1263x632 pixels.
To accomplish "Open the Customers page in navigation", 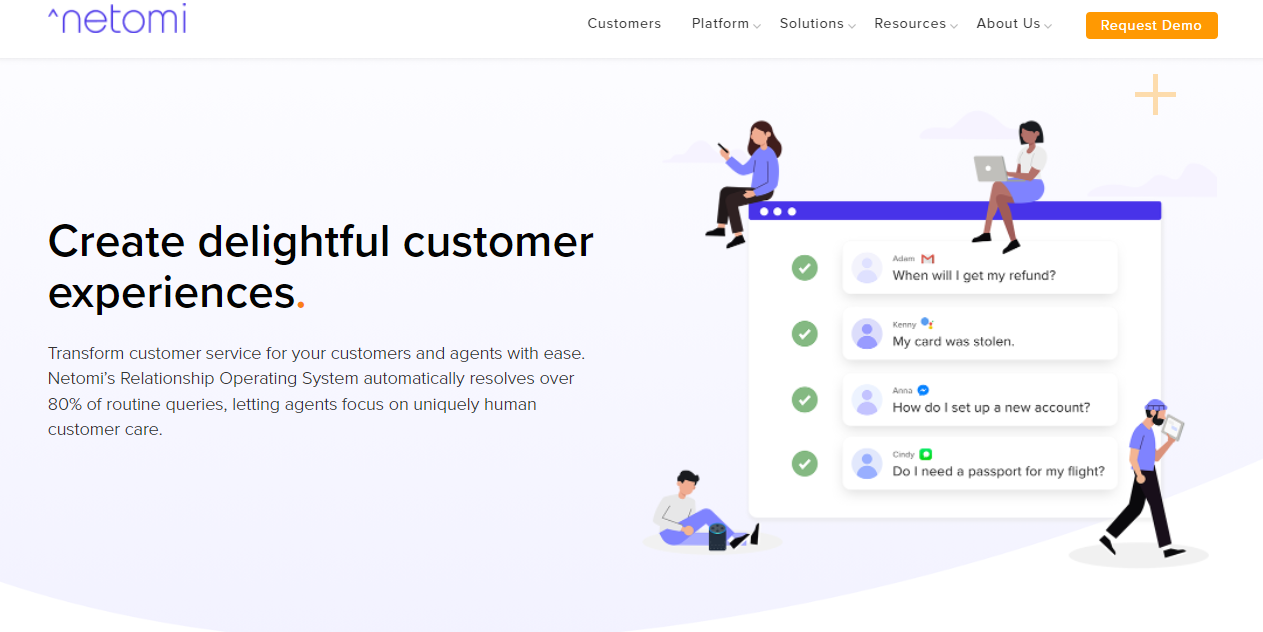I will pyautogui.click(x=624, y=24).
